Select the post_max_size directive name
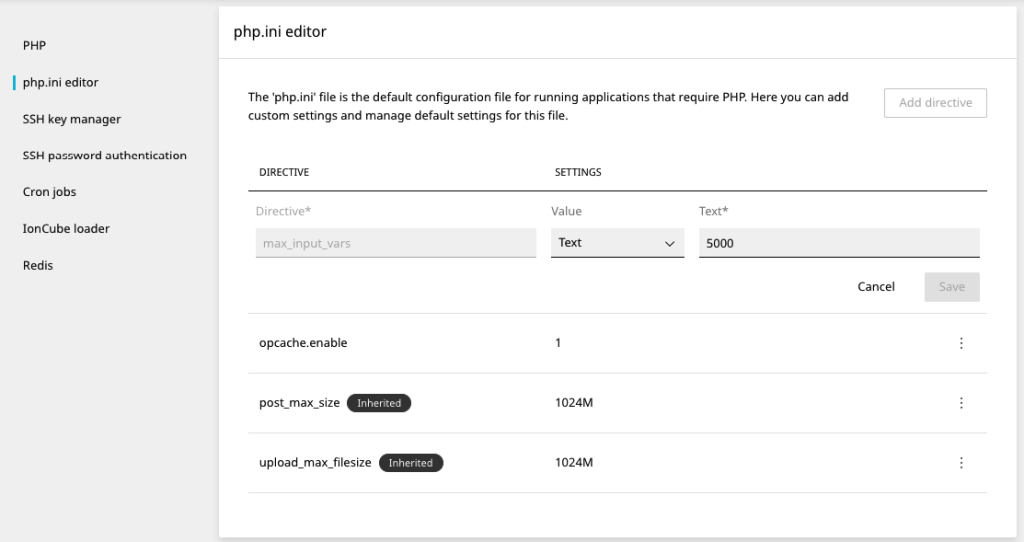This screenshot has width=1024, height=542. (x=299, y=403)
